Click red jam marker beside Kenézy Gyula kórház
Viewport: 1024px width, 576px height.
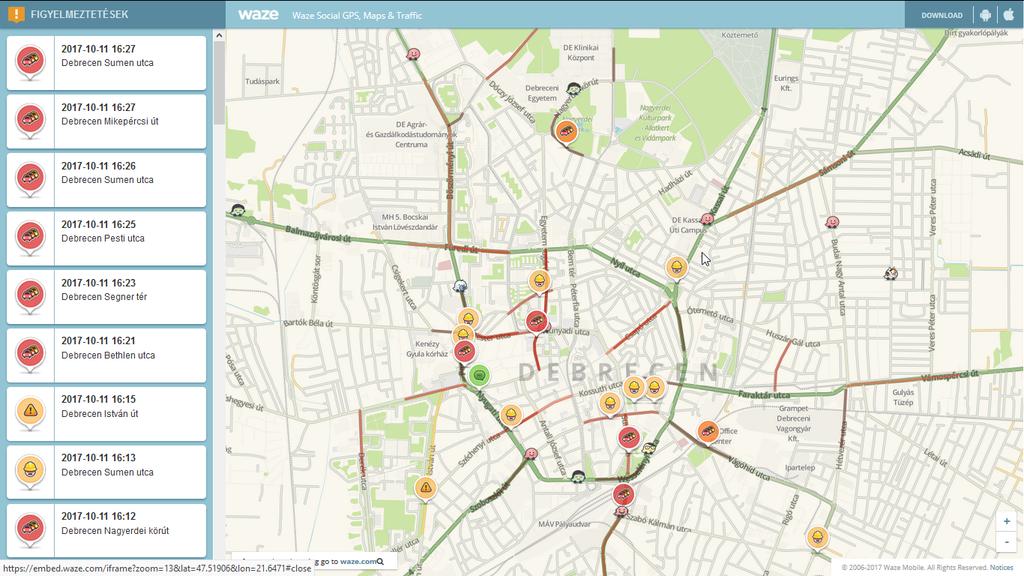point(464,351)
